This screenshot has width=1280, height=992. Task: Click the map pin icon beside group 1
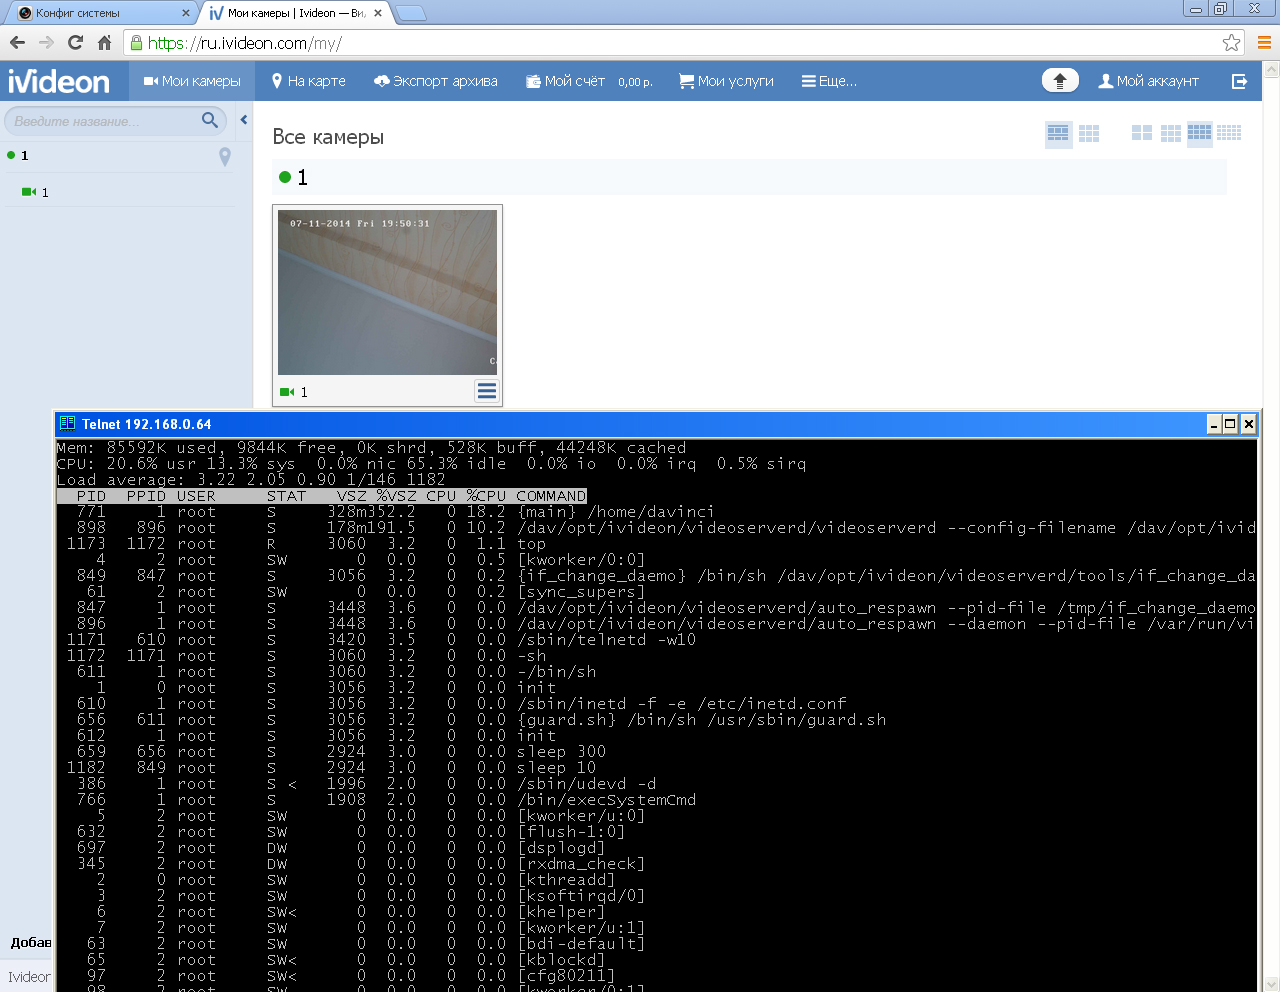click(x=225, y=156)
